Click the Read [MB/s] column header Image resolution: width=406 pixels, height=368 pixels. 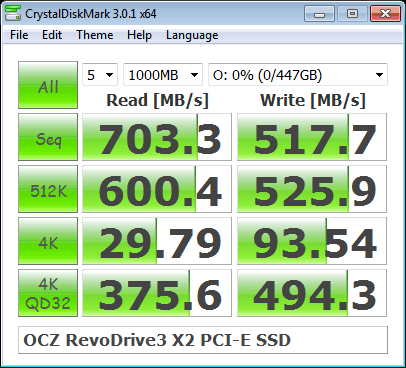[157, 100]
